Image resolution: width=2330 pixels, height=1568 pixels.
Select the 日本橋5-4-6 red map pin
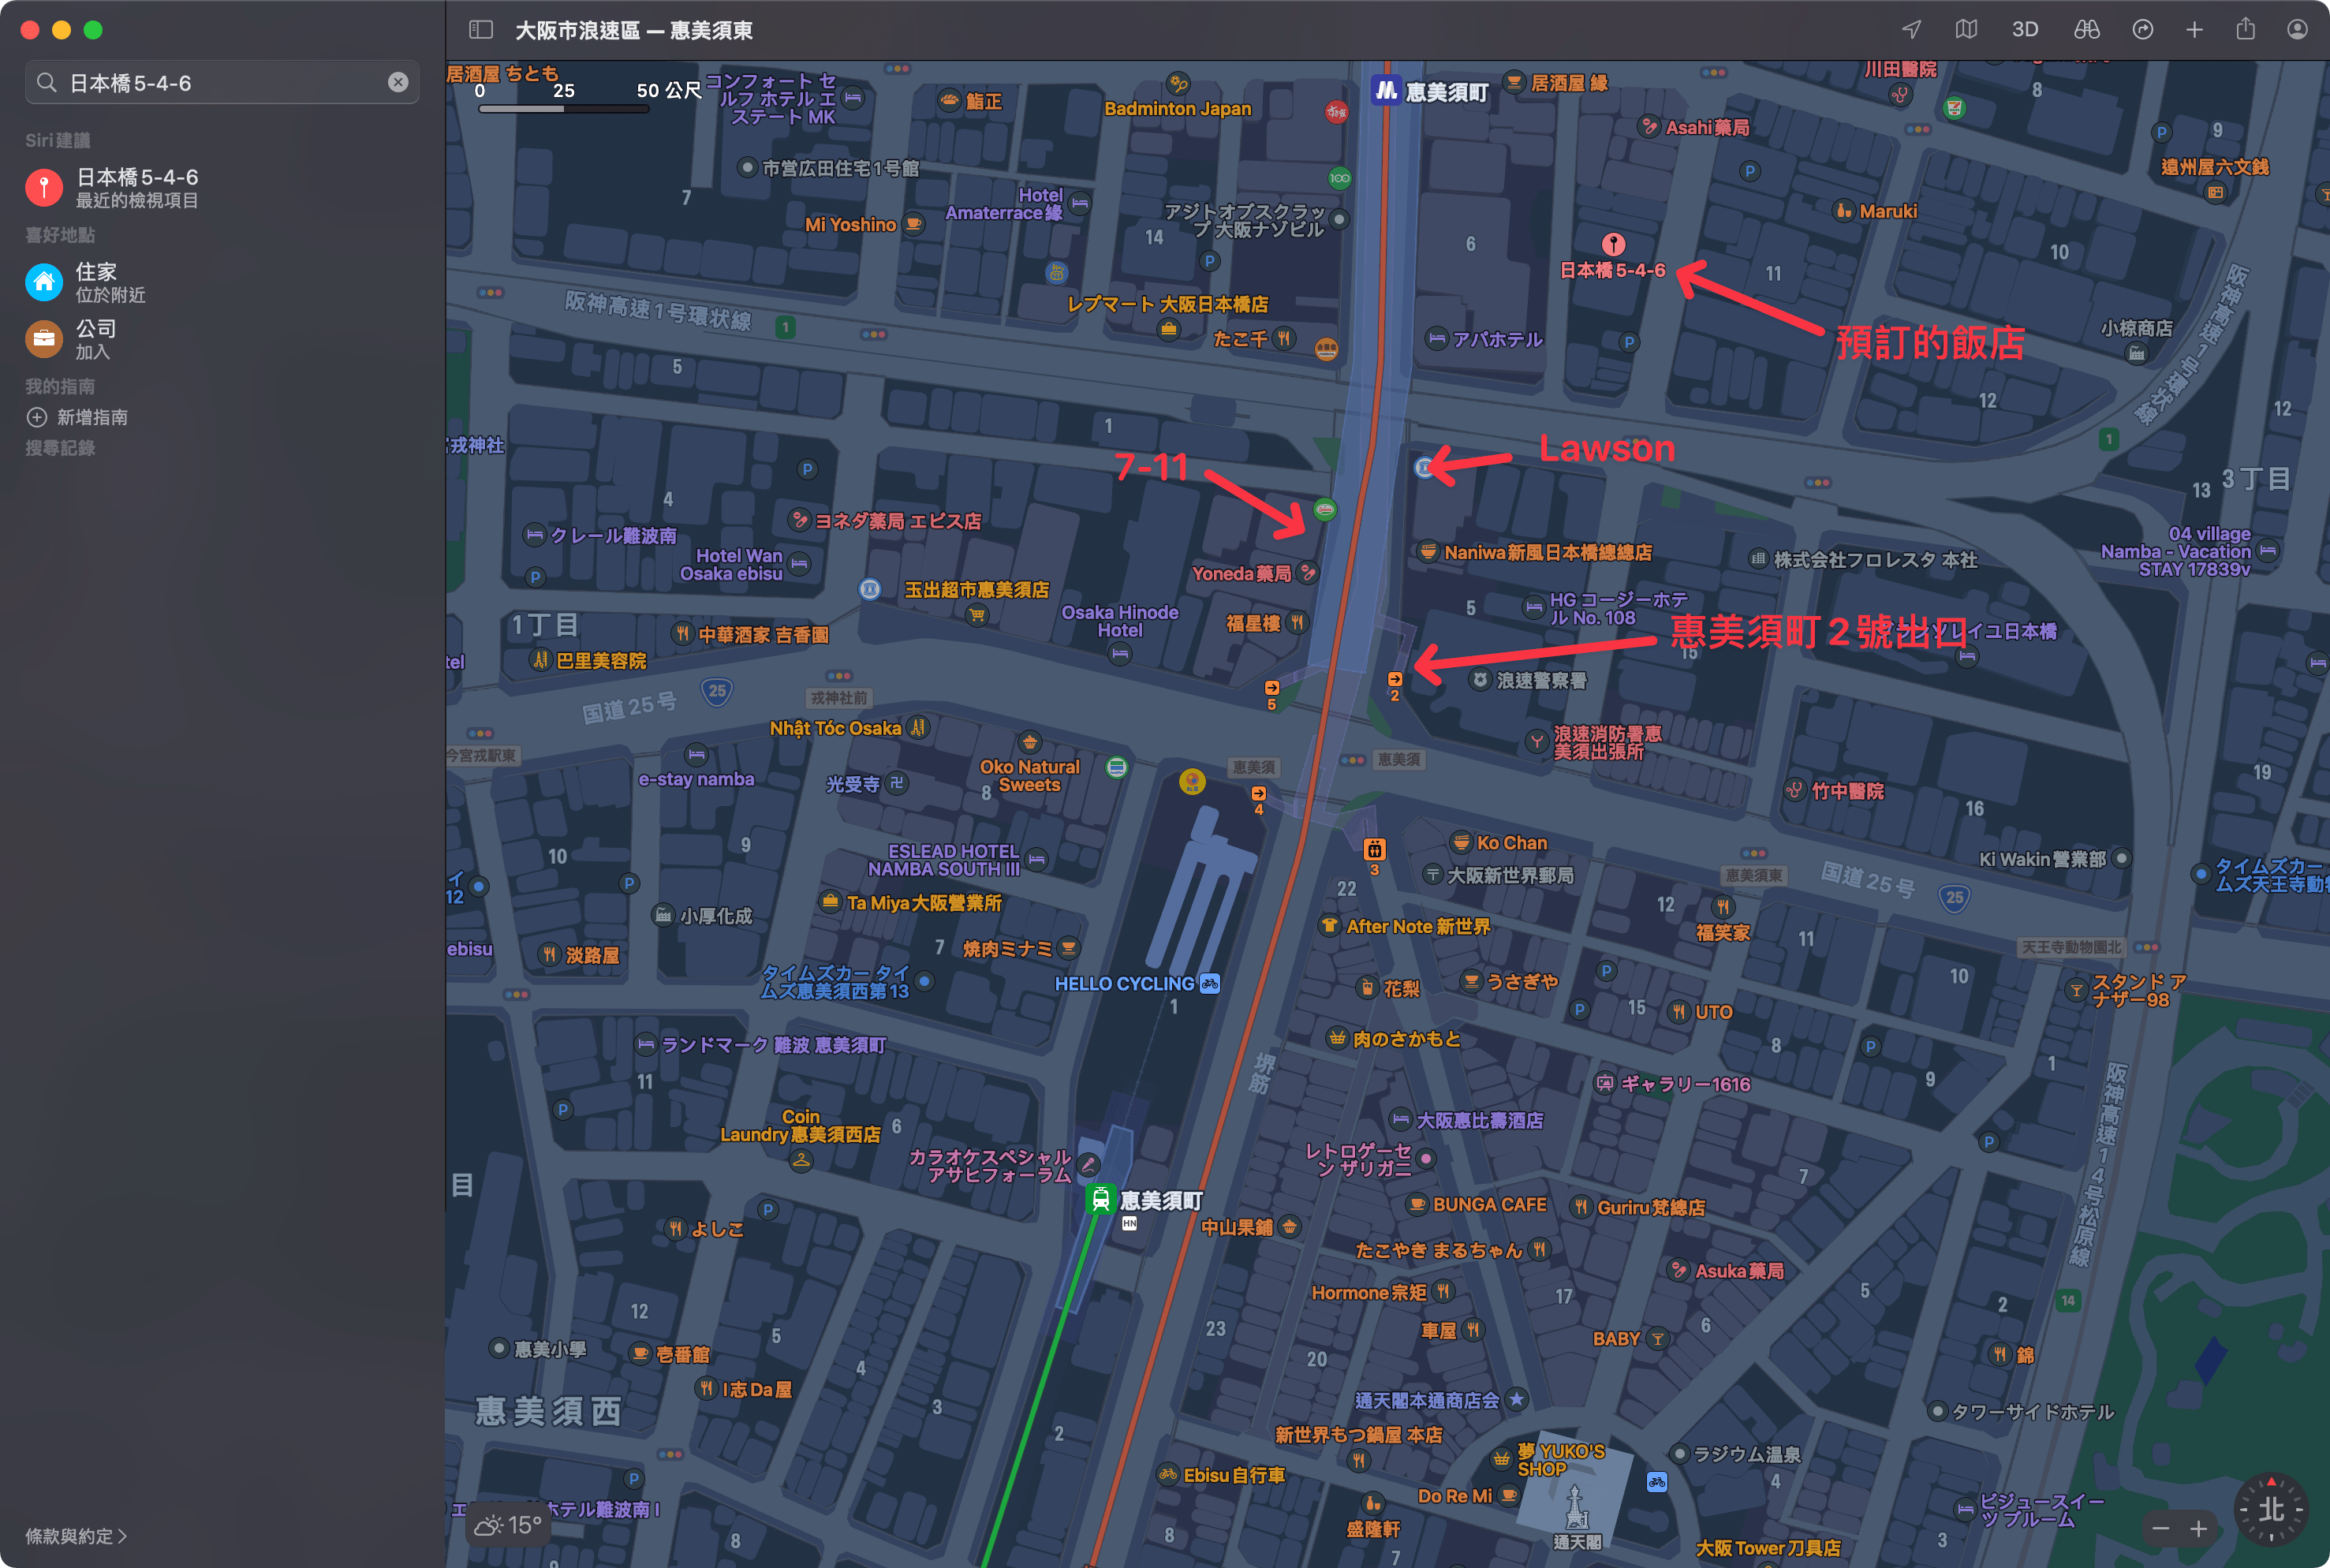tap(1613, 244)
